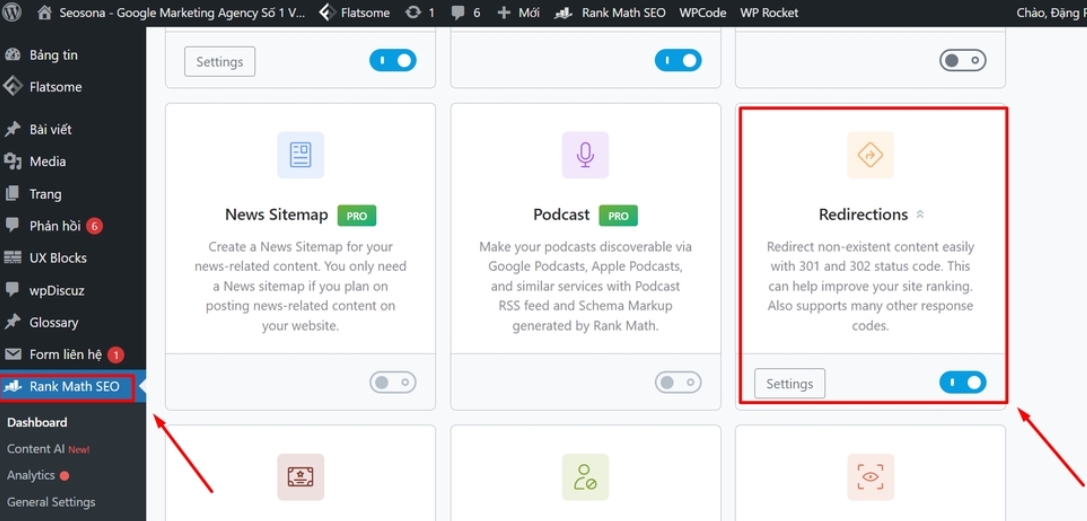This screenshot has width=1087, height=521.
Task: Click the Redirections module title
Action: click(863, 215)
